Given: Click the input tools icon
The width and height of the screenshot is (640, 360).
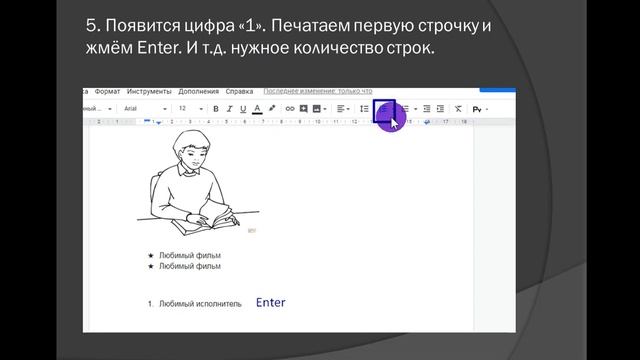Looking at the screenshot, I should pos(476,109).
